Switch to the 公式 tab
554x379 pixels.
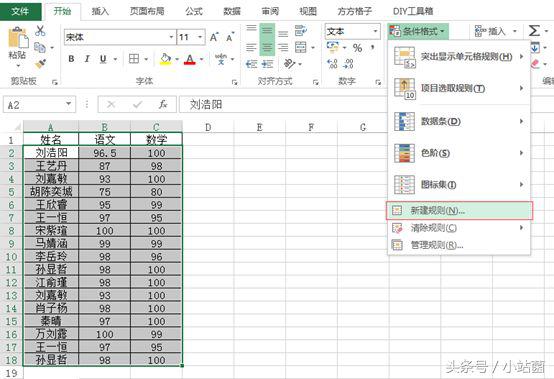(x=194, y=11)
